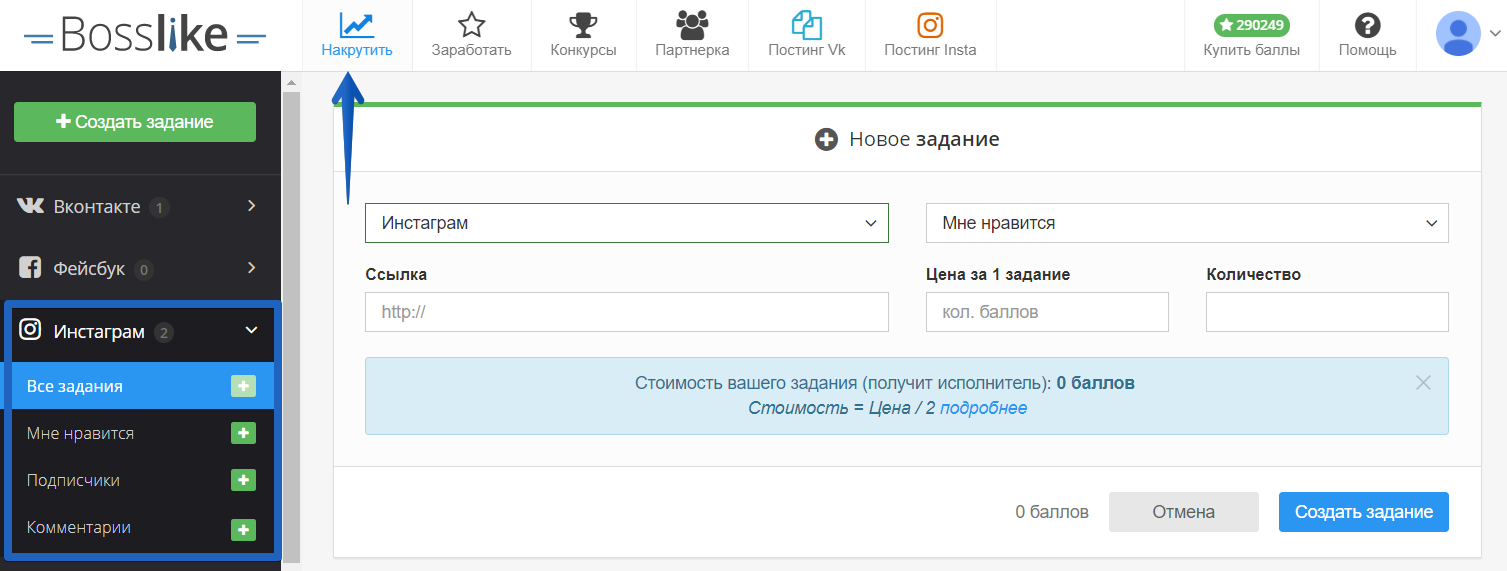
Task: Expand the Вконтакте section chevron
Action: click(251, 206)
